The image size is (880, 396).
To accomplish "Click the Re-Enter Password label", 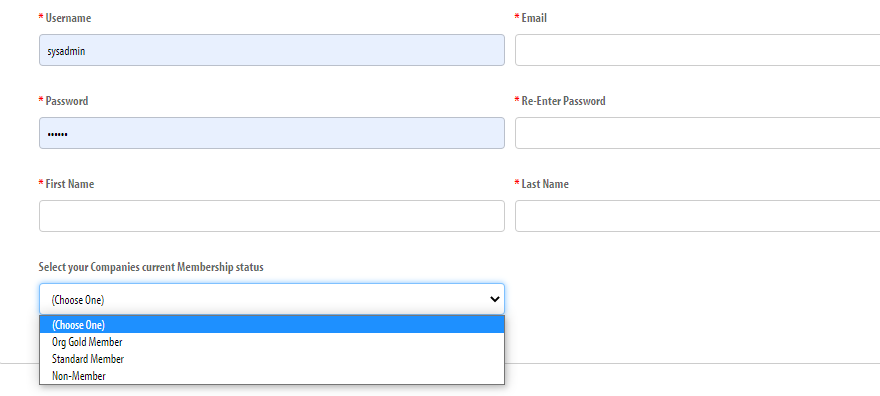I will (563, 101).
